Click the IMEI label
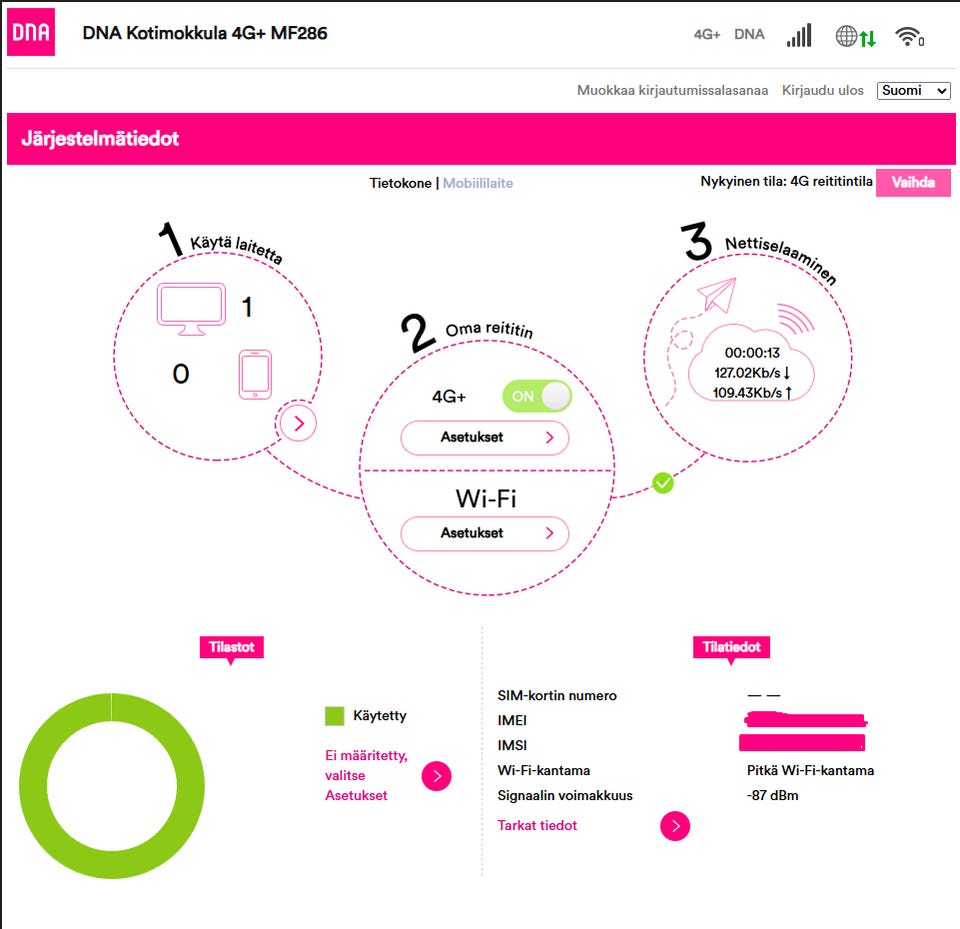 [512, 721]
